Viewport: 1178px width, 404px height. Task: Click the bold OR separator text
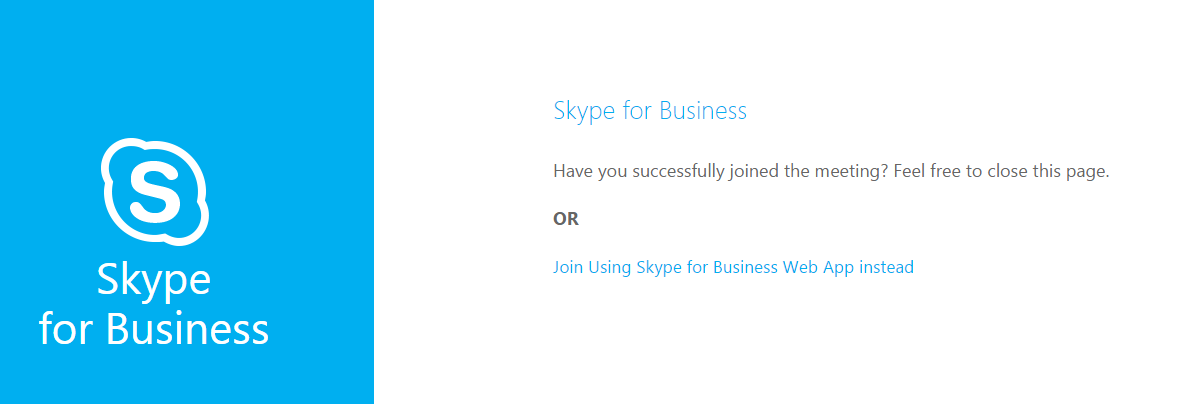tap(566, 219)
